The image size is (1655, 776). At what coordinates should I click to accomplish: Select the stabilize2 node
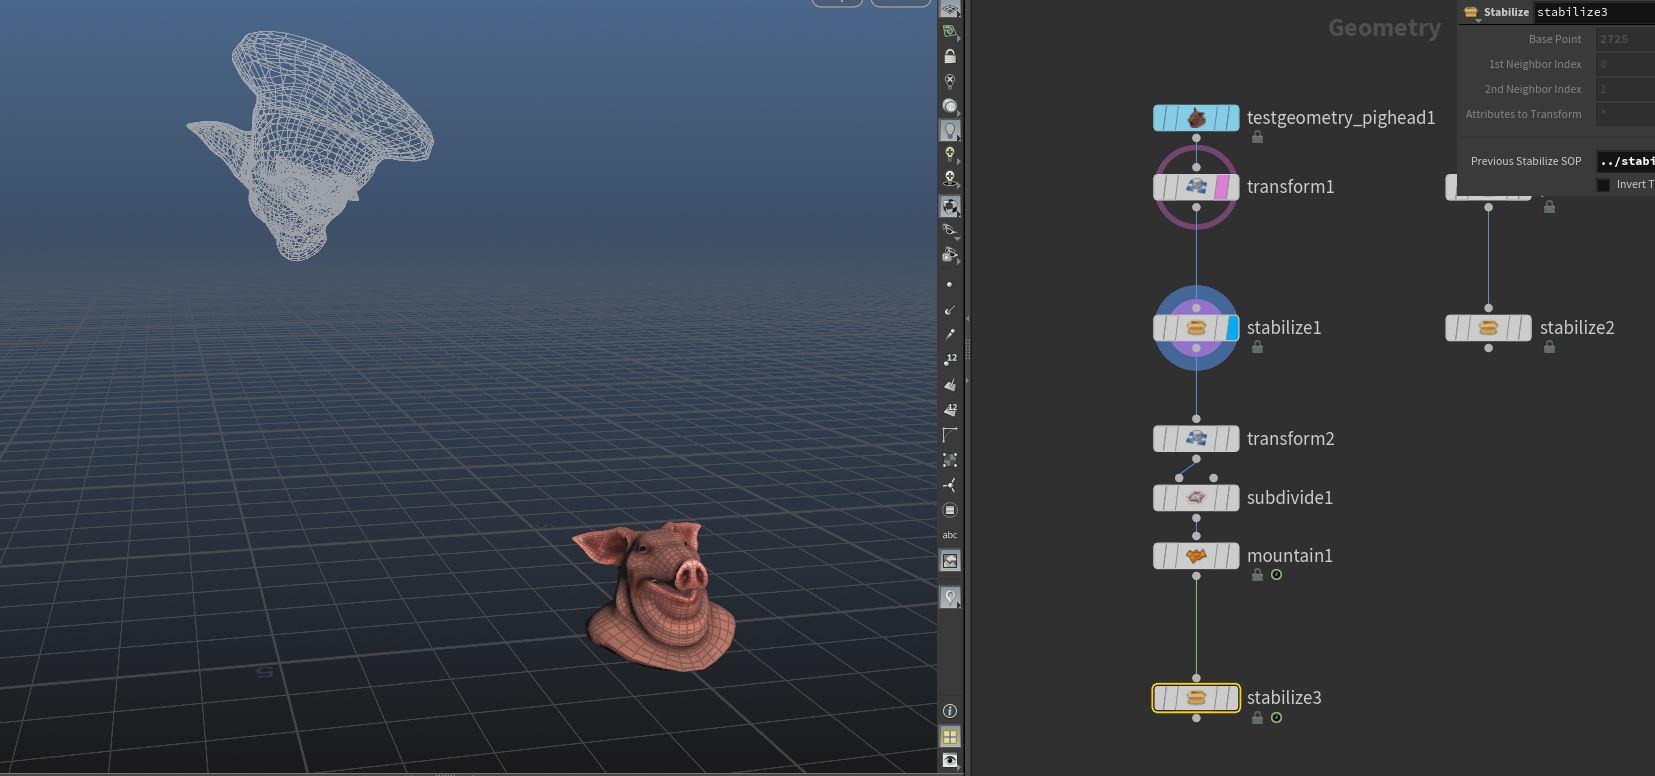click(x=1488, y=328)
